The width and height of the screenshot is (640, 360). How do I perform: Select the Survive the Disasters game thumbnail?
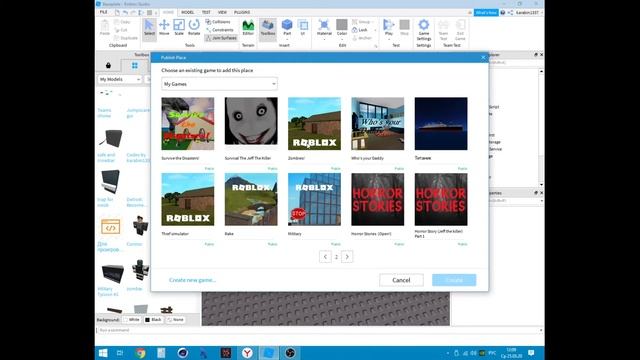(188, 124)
